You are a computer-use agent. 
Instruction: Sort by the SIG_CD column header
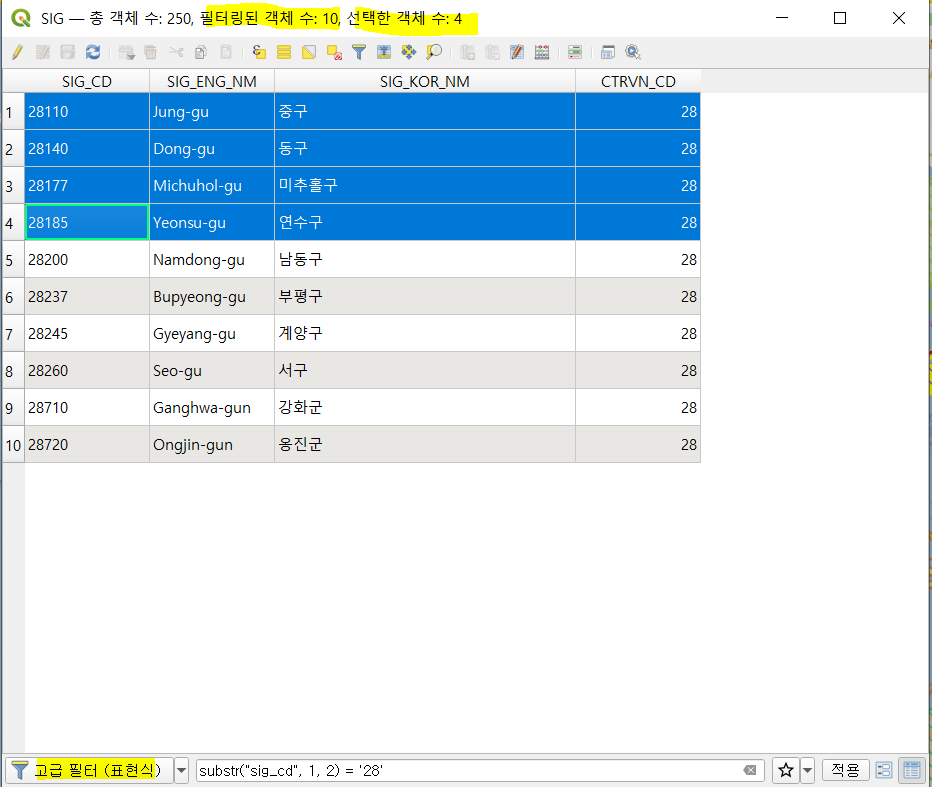pyautogui.click(x=87, y=81)
